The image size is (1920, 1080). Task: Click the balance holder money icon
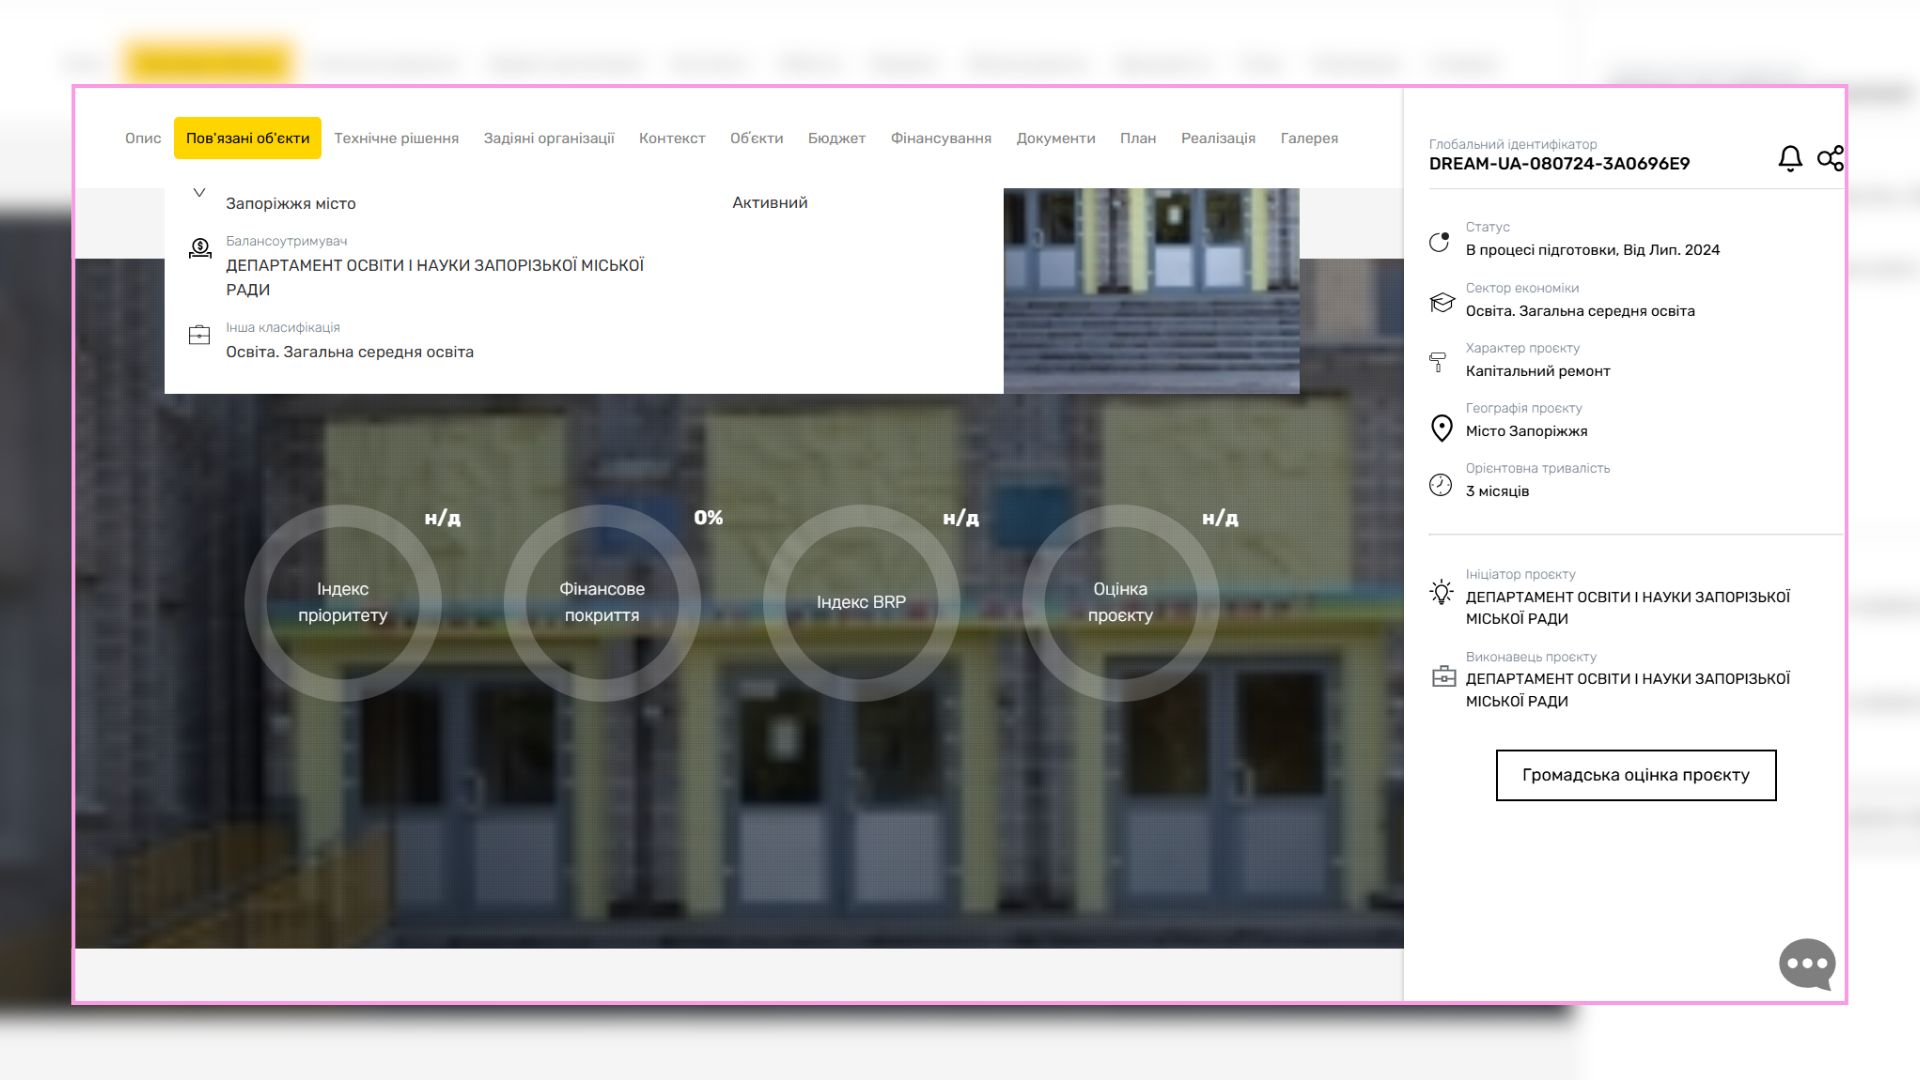200,248
